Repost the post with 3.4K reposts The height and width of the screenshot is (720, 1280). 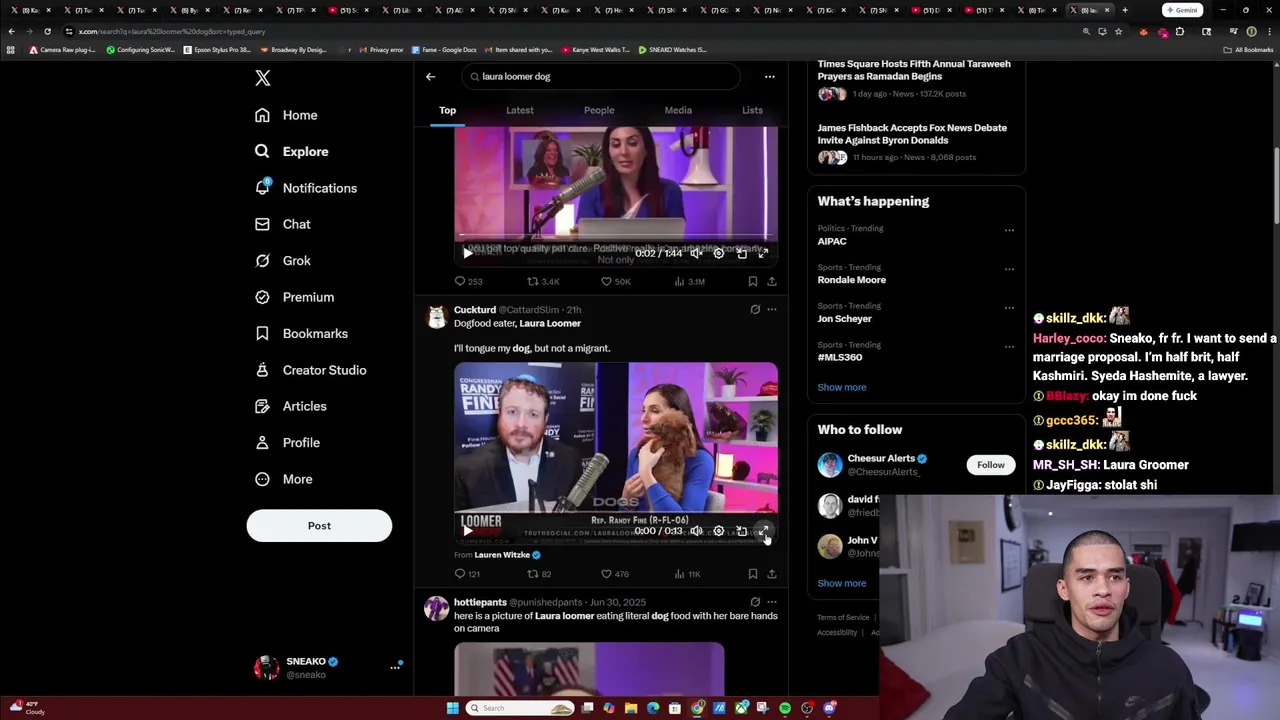point(543,282)
